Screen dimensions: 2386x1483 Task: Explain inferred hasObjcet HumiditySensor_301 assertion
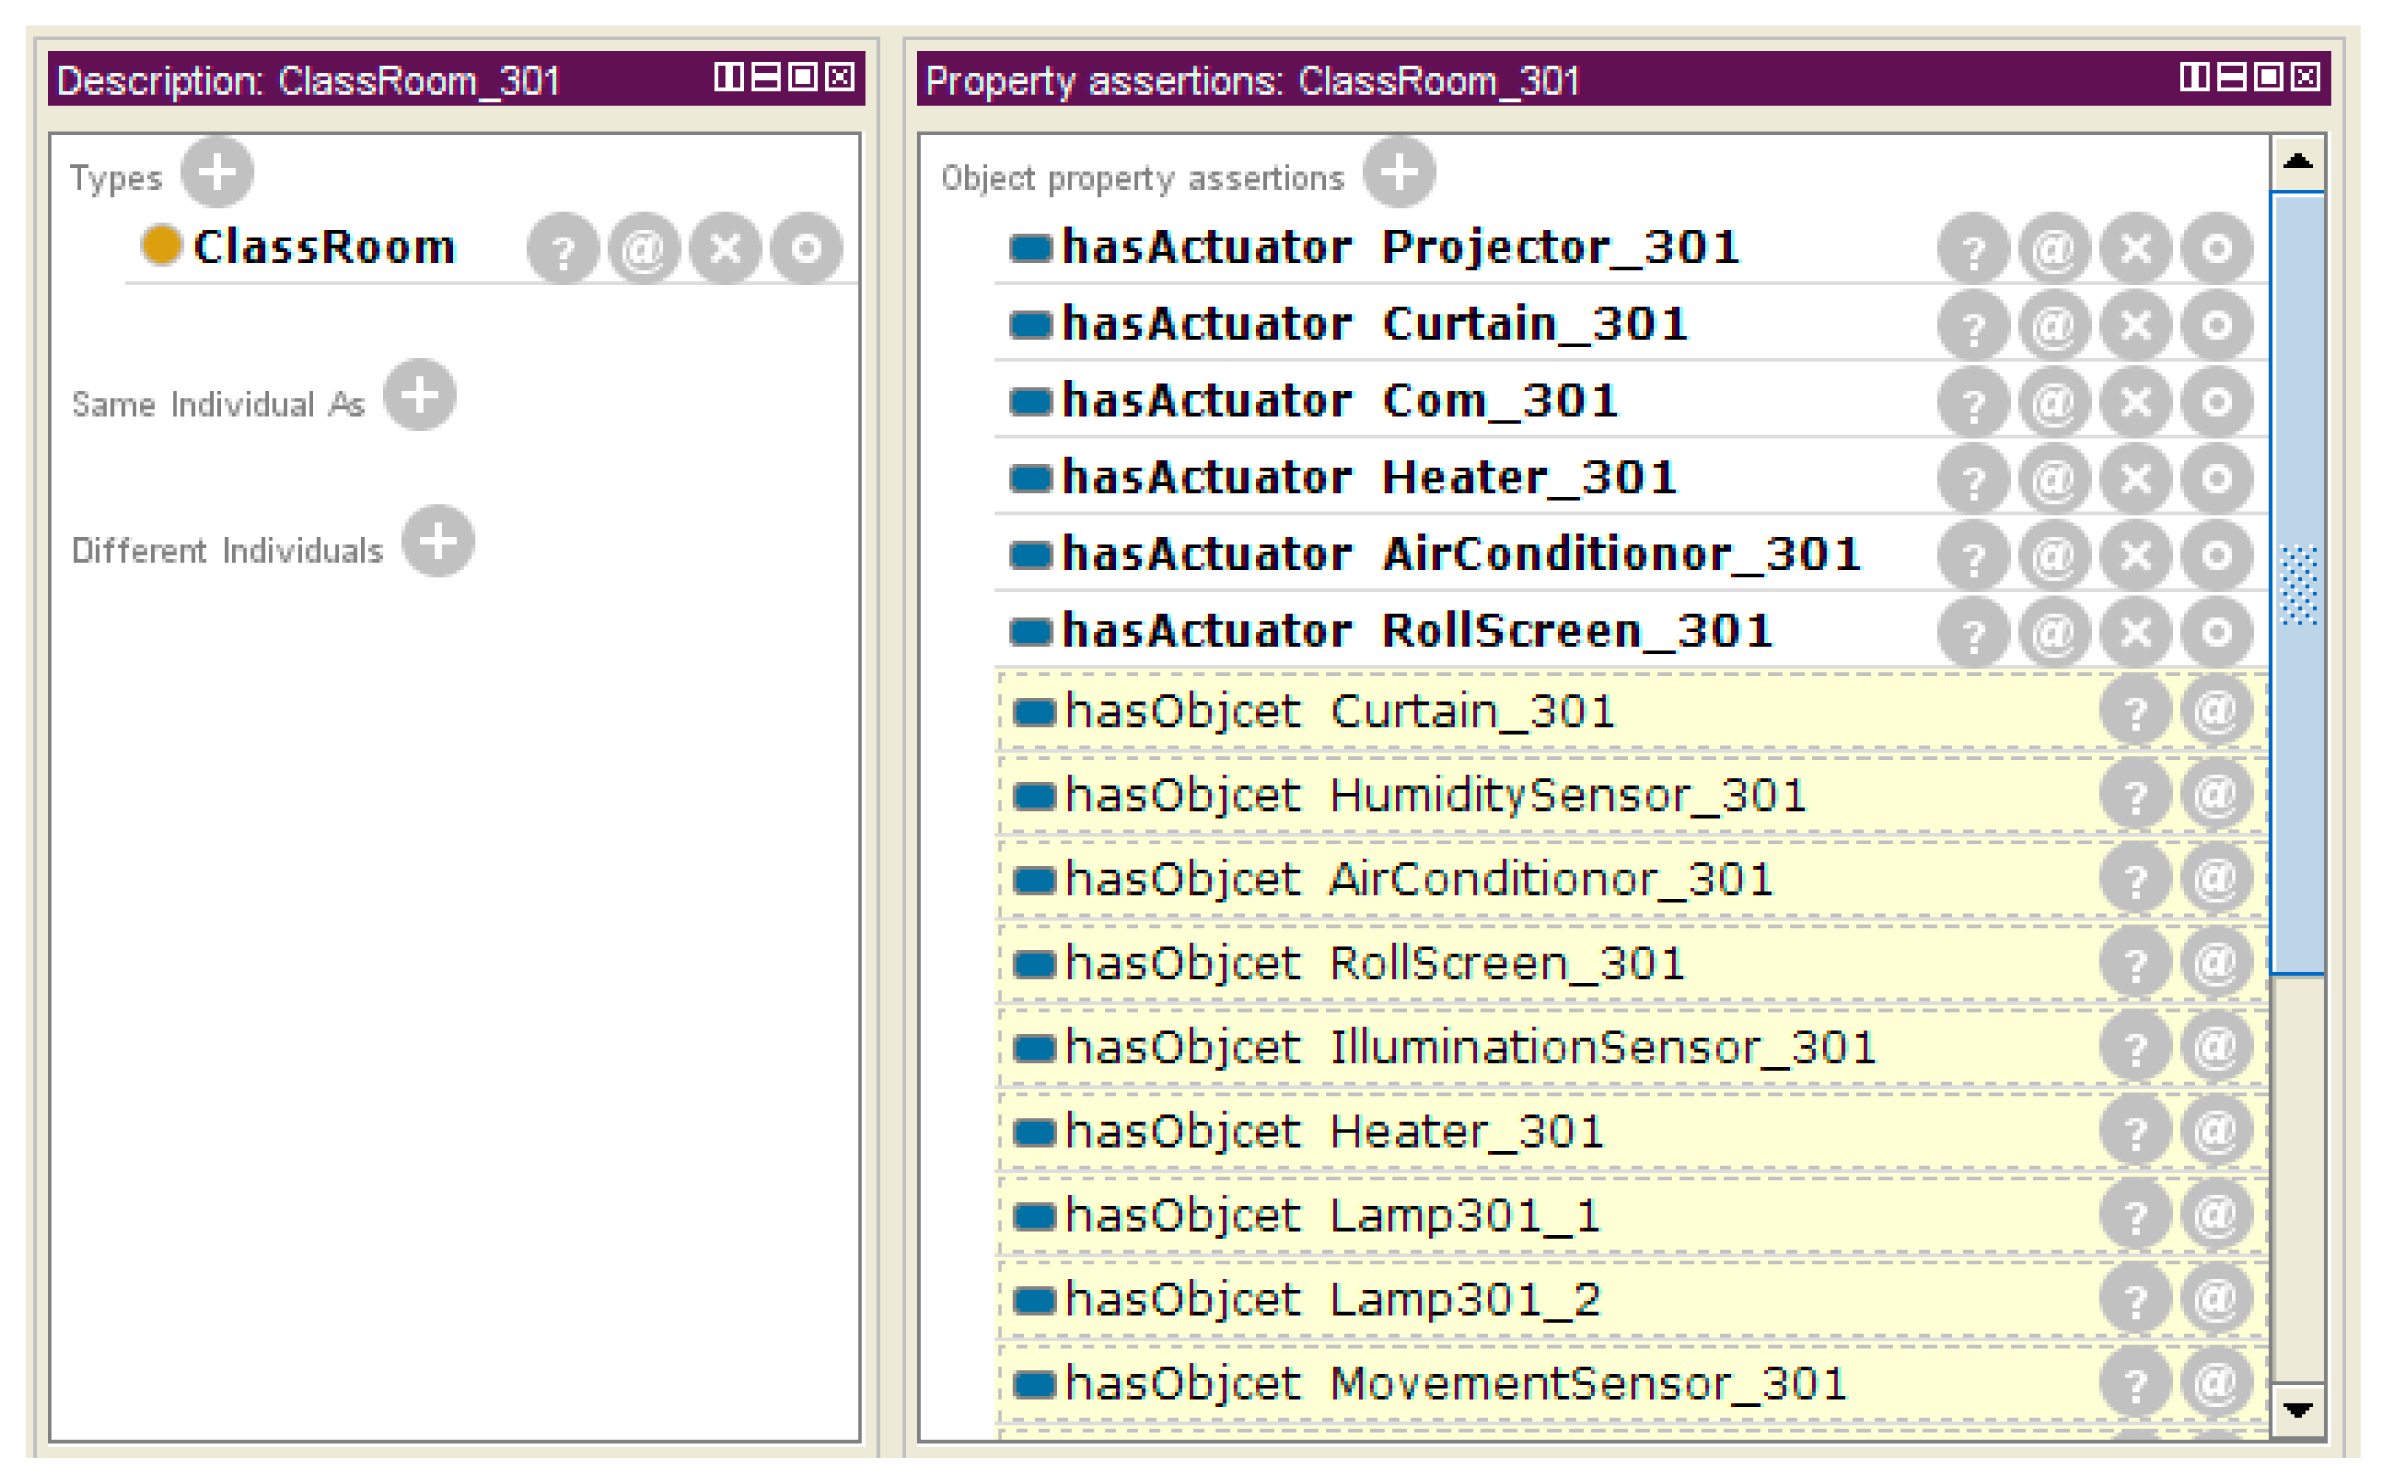click(2135, 796)
